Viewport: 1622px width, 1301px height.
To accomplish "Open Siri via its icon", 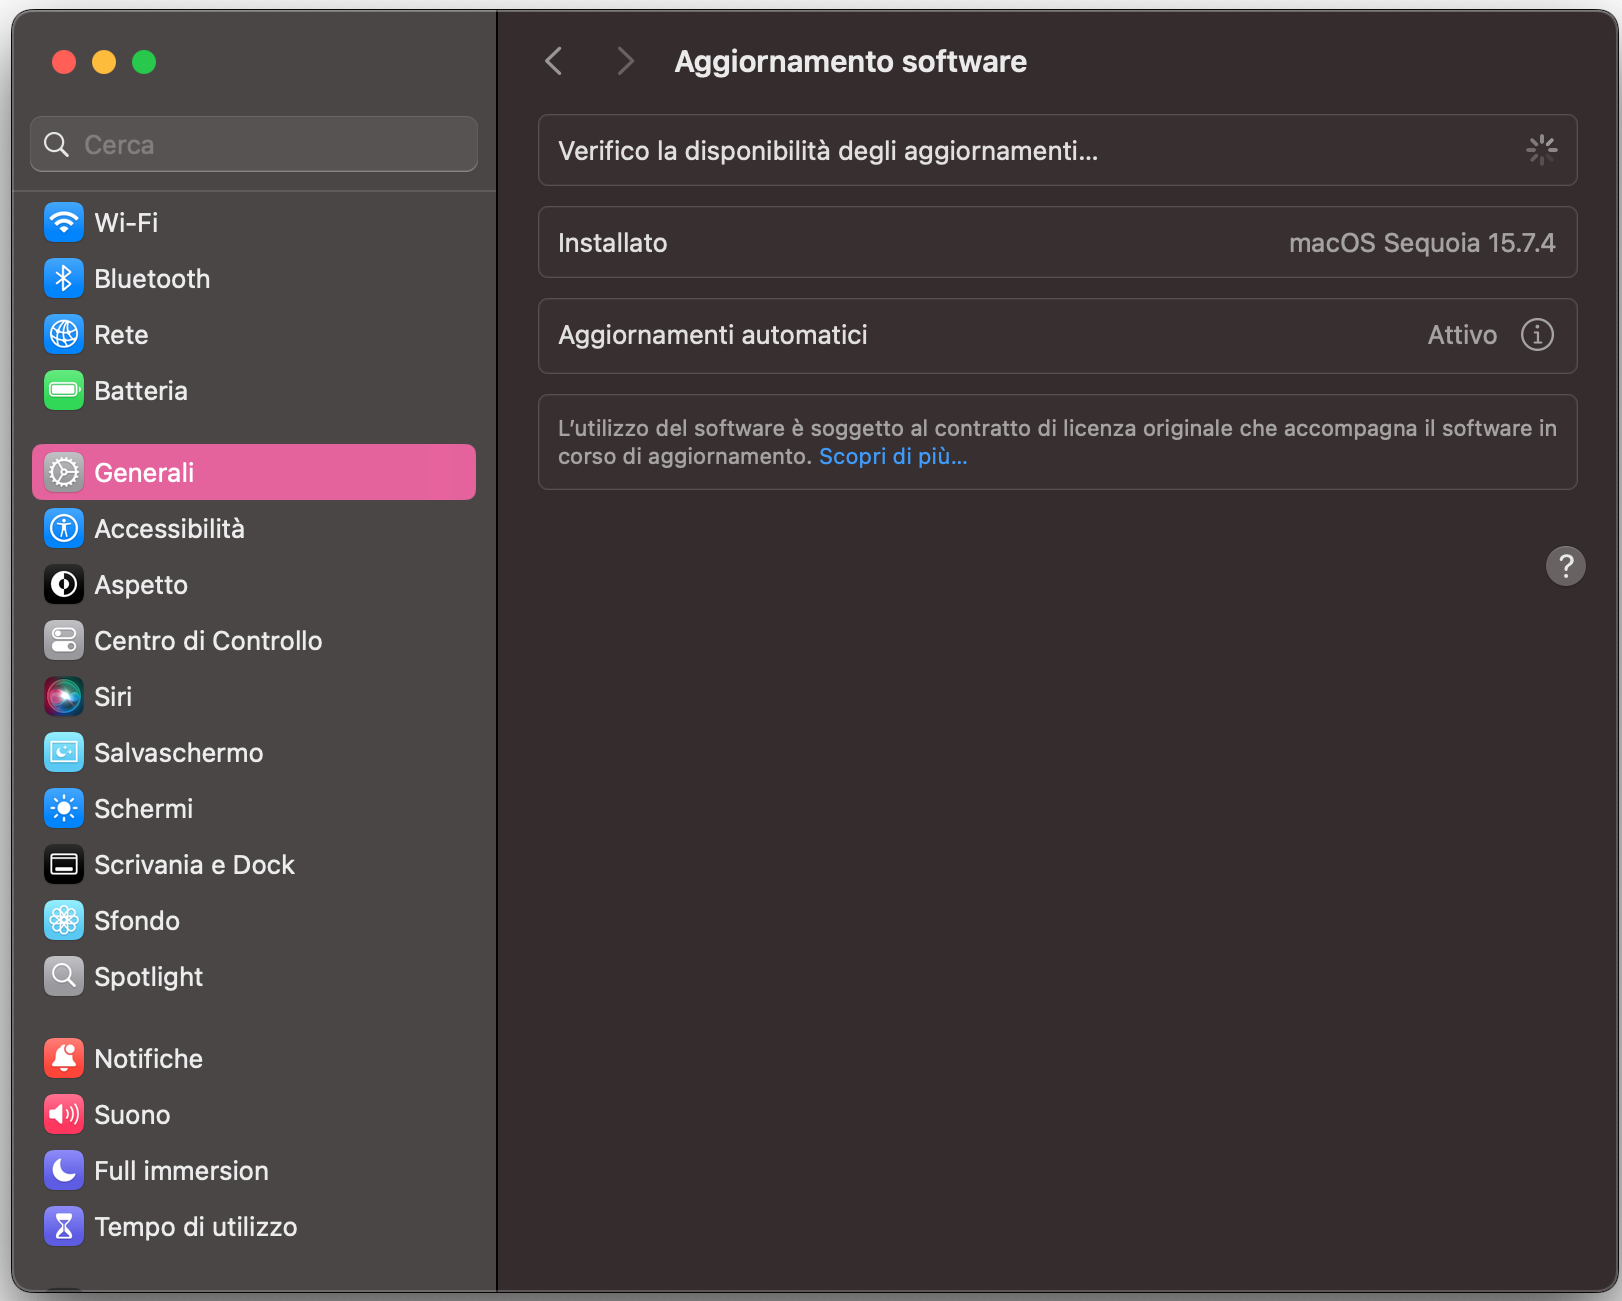I will point(64,696).
